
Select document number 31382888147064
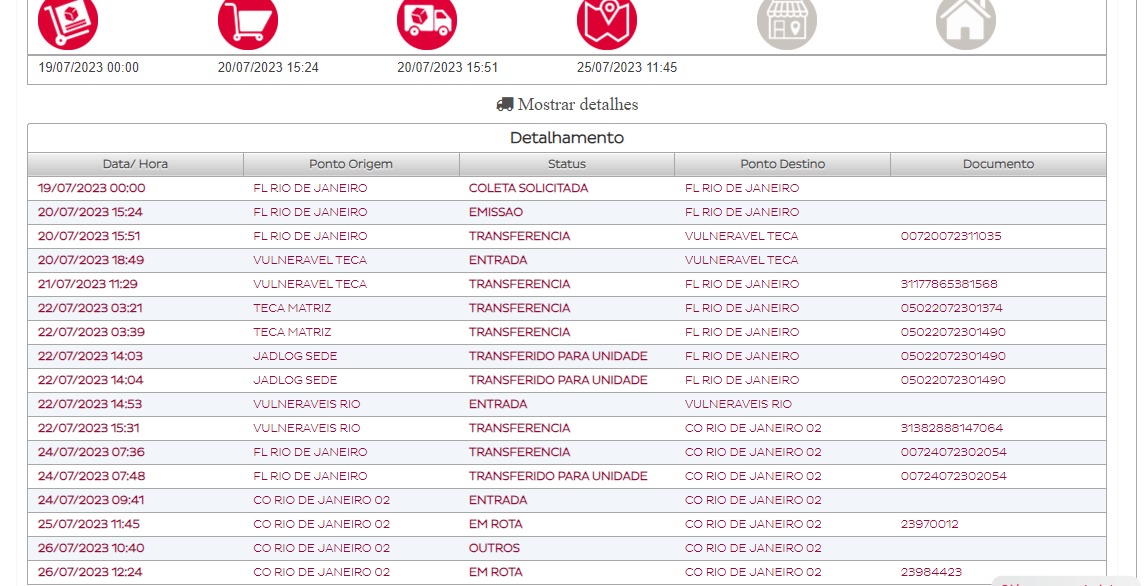951,429
